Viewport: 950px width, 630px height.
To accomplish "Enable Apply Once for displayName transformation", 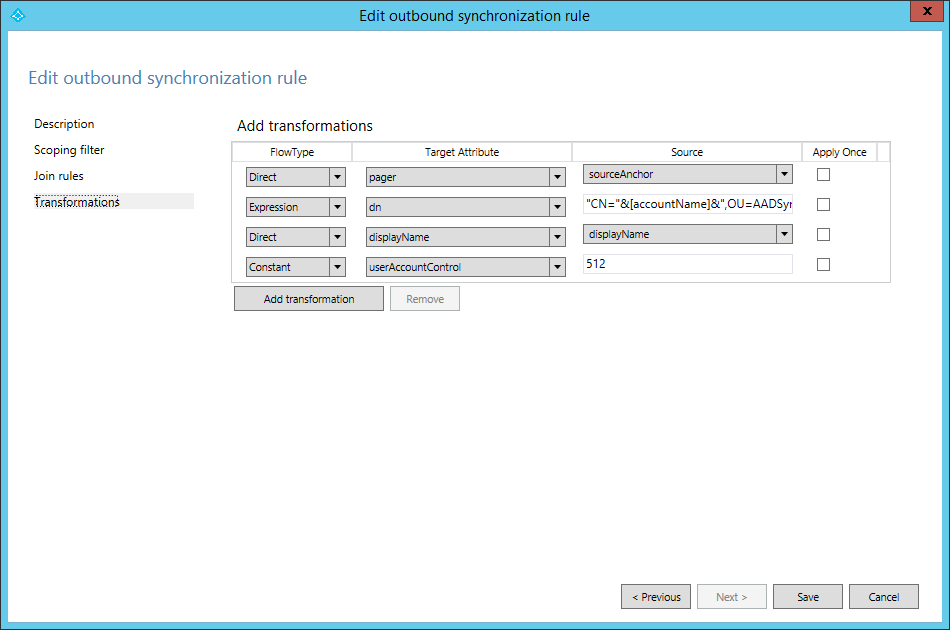I will coord(824,235).
